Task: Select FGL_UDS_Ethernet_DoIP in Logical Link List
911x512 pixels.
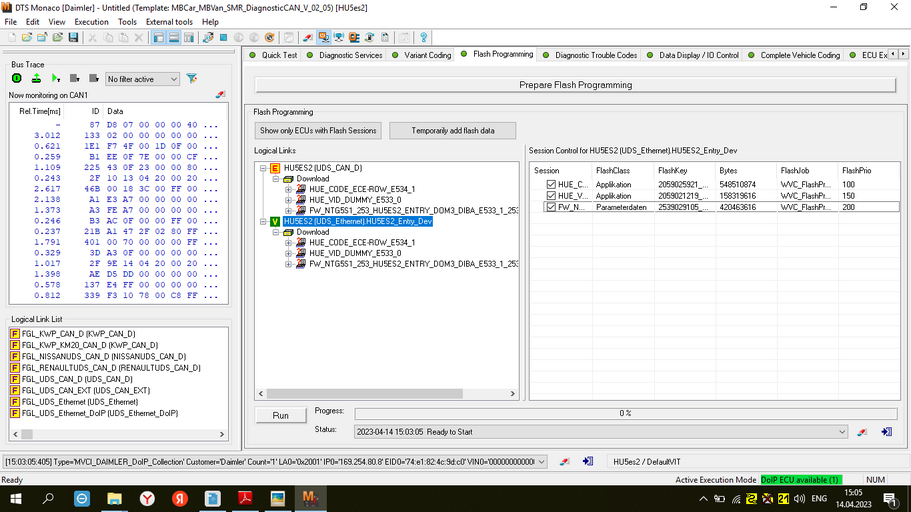Action: pyautogui.click(x=99, y=413)
